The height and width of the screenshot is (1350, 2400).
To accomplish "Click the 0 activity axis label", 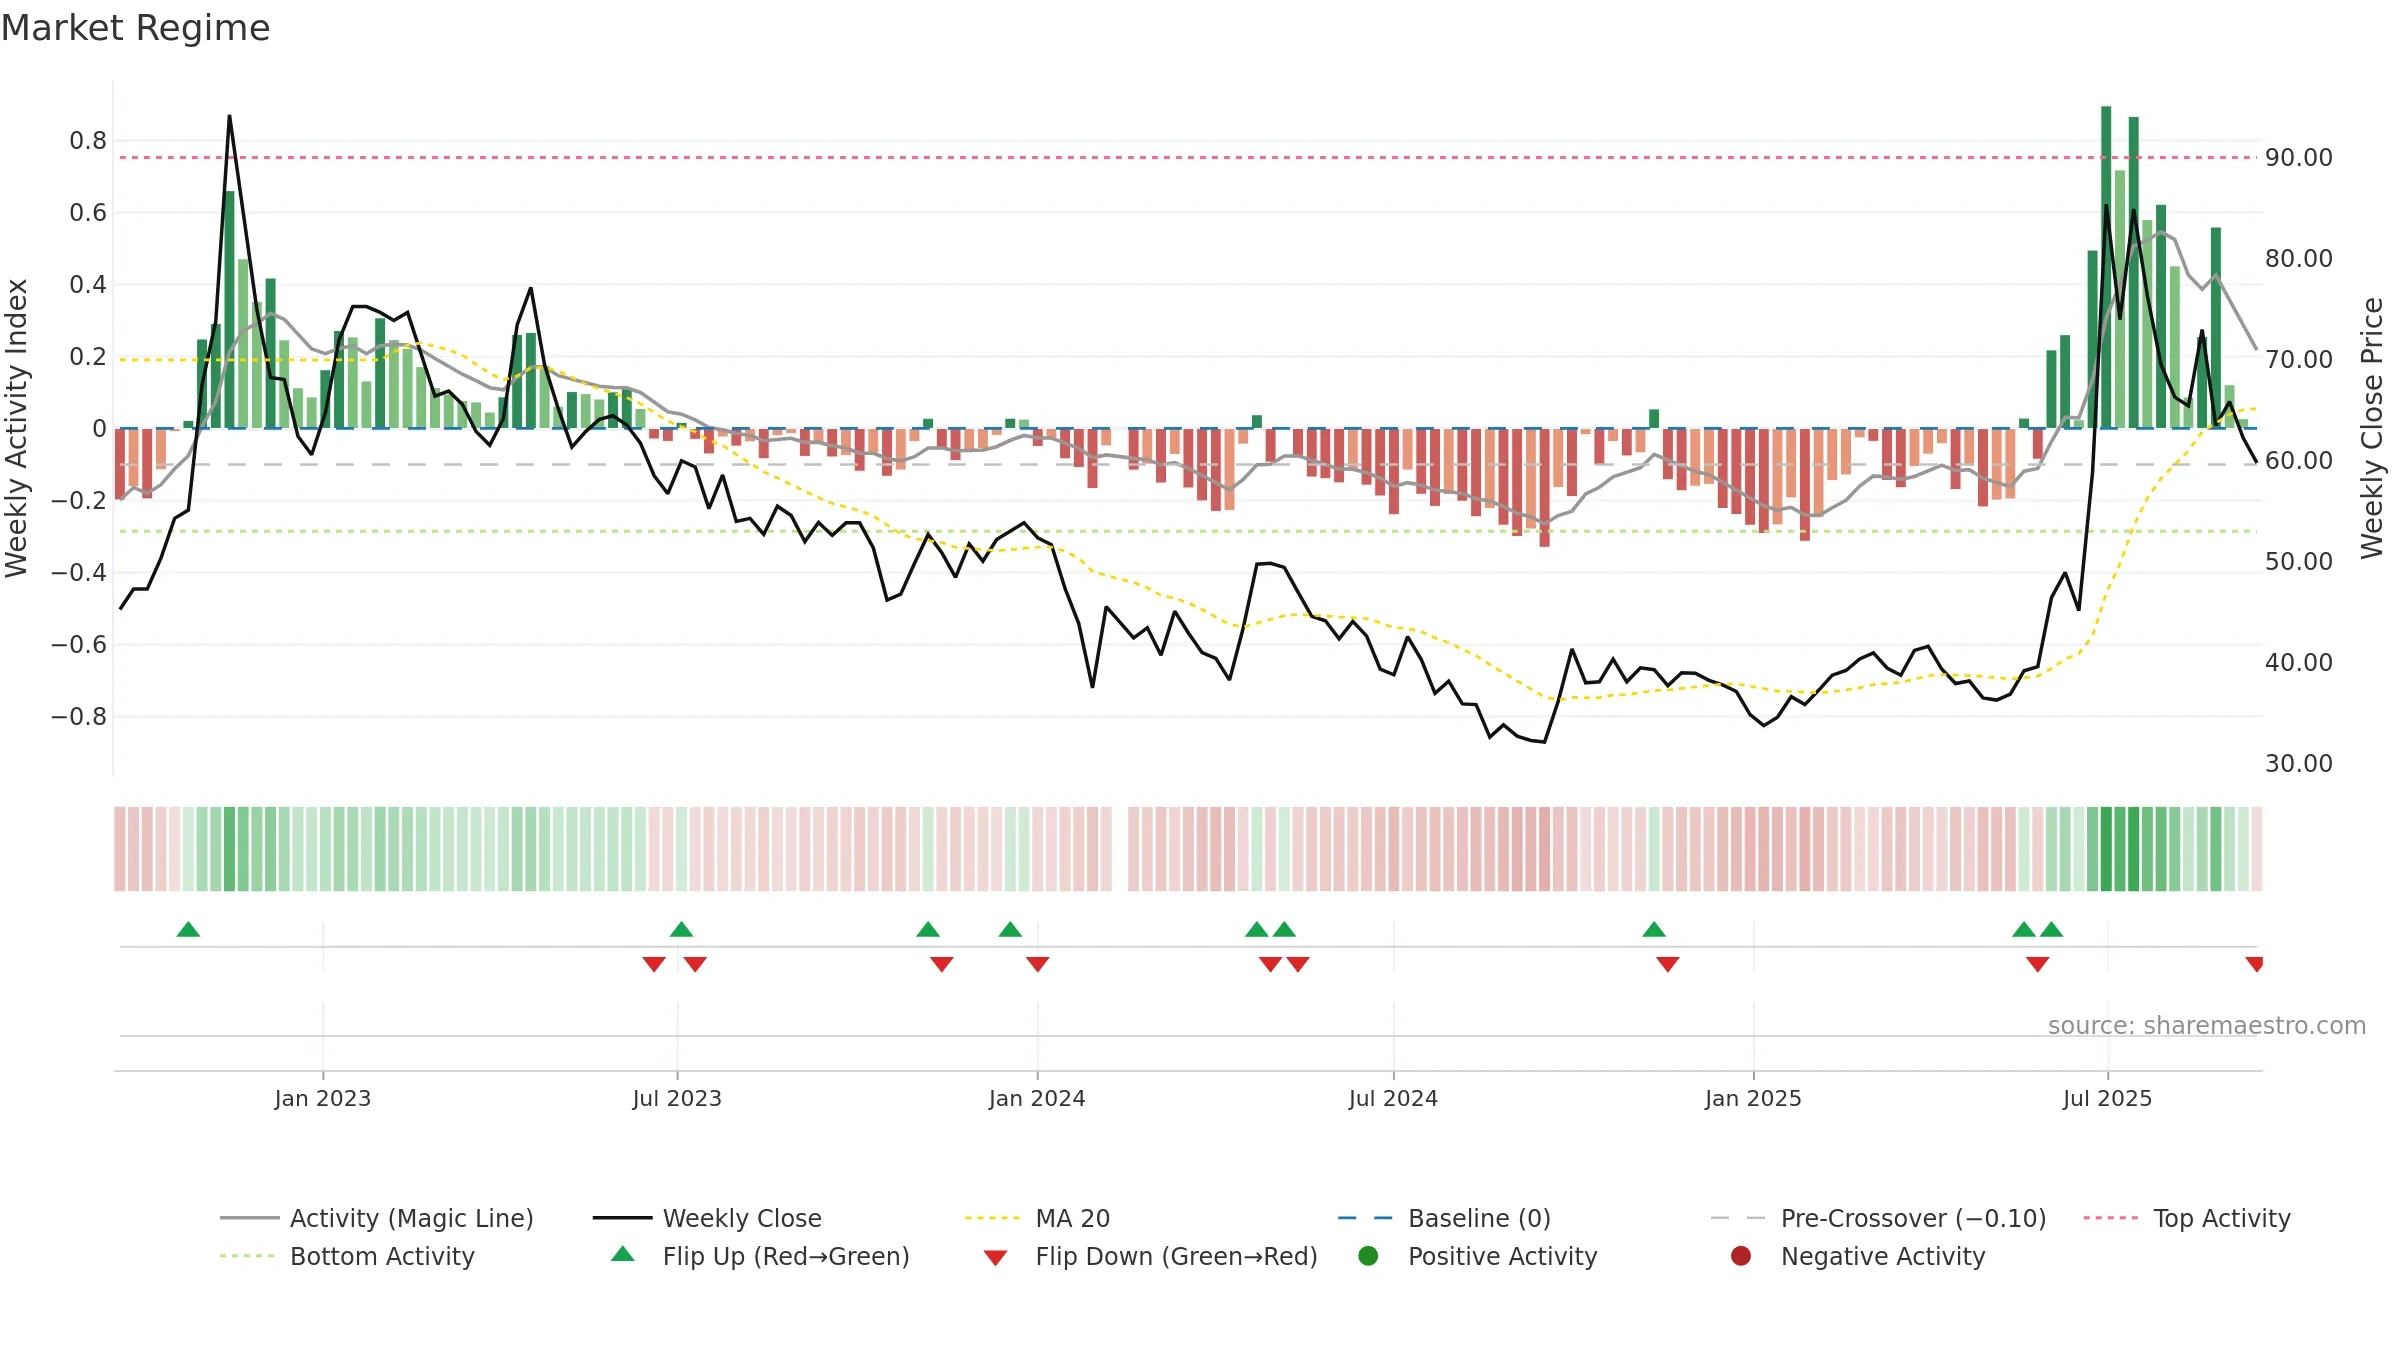I will pyautogui.click(x=99, y=429).
